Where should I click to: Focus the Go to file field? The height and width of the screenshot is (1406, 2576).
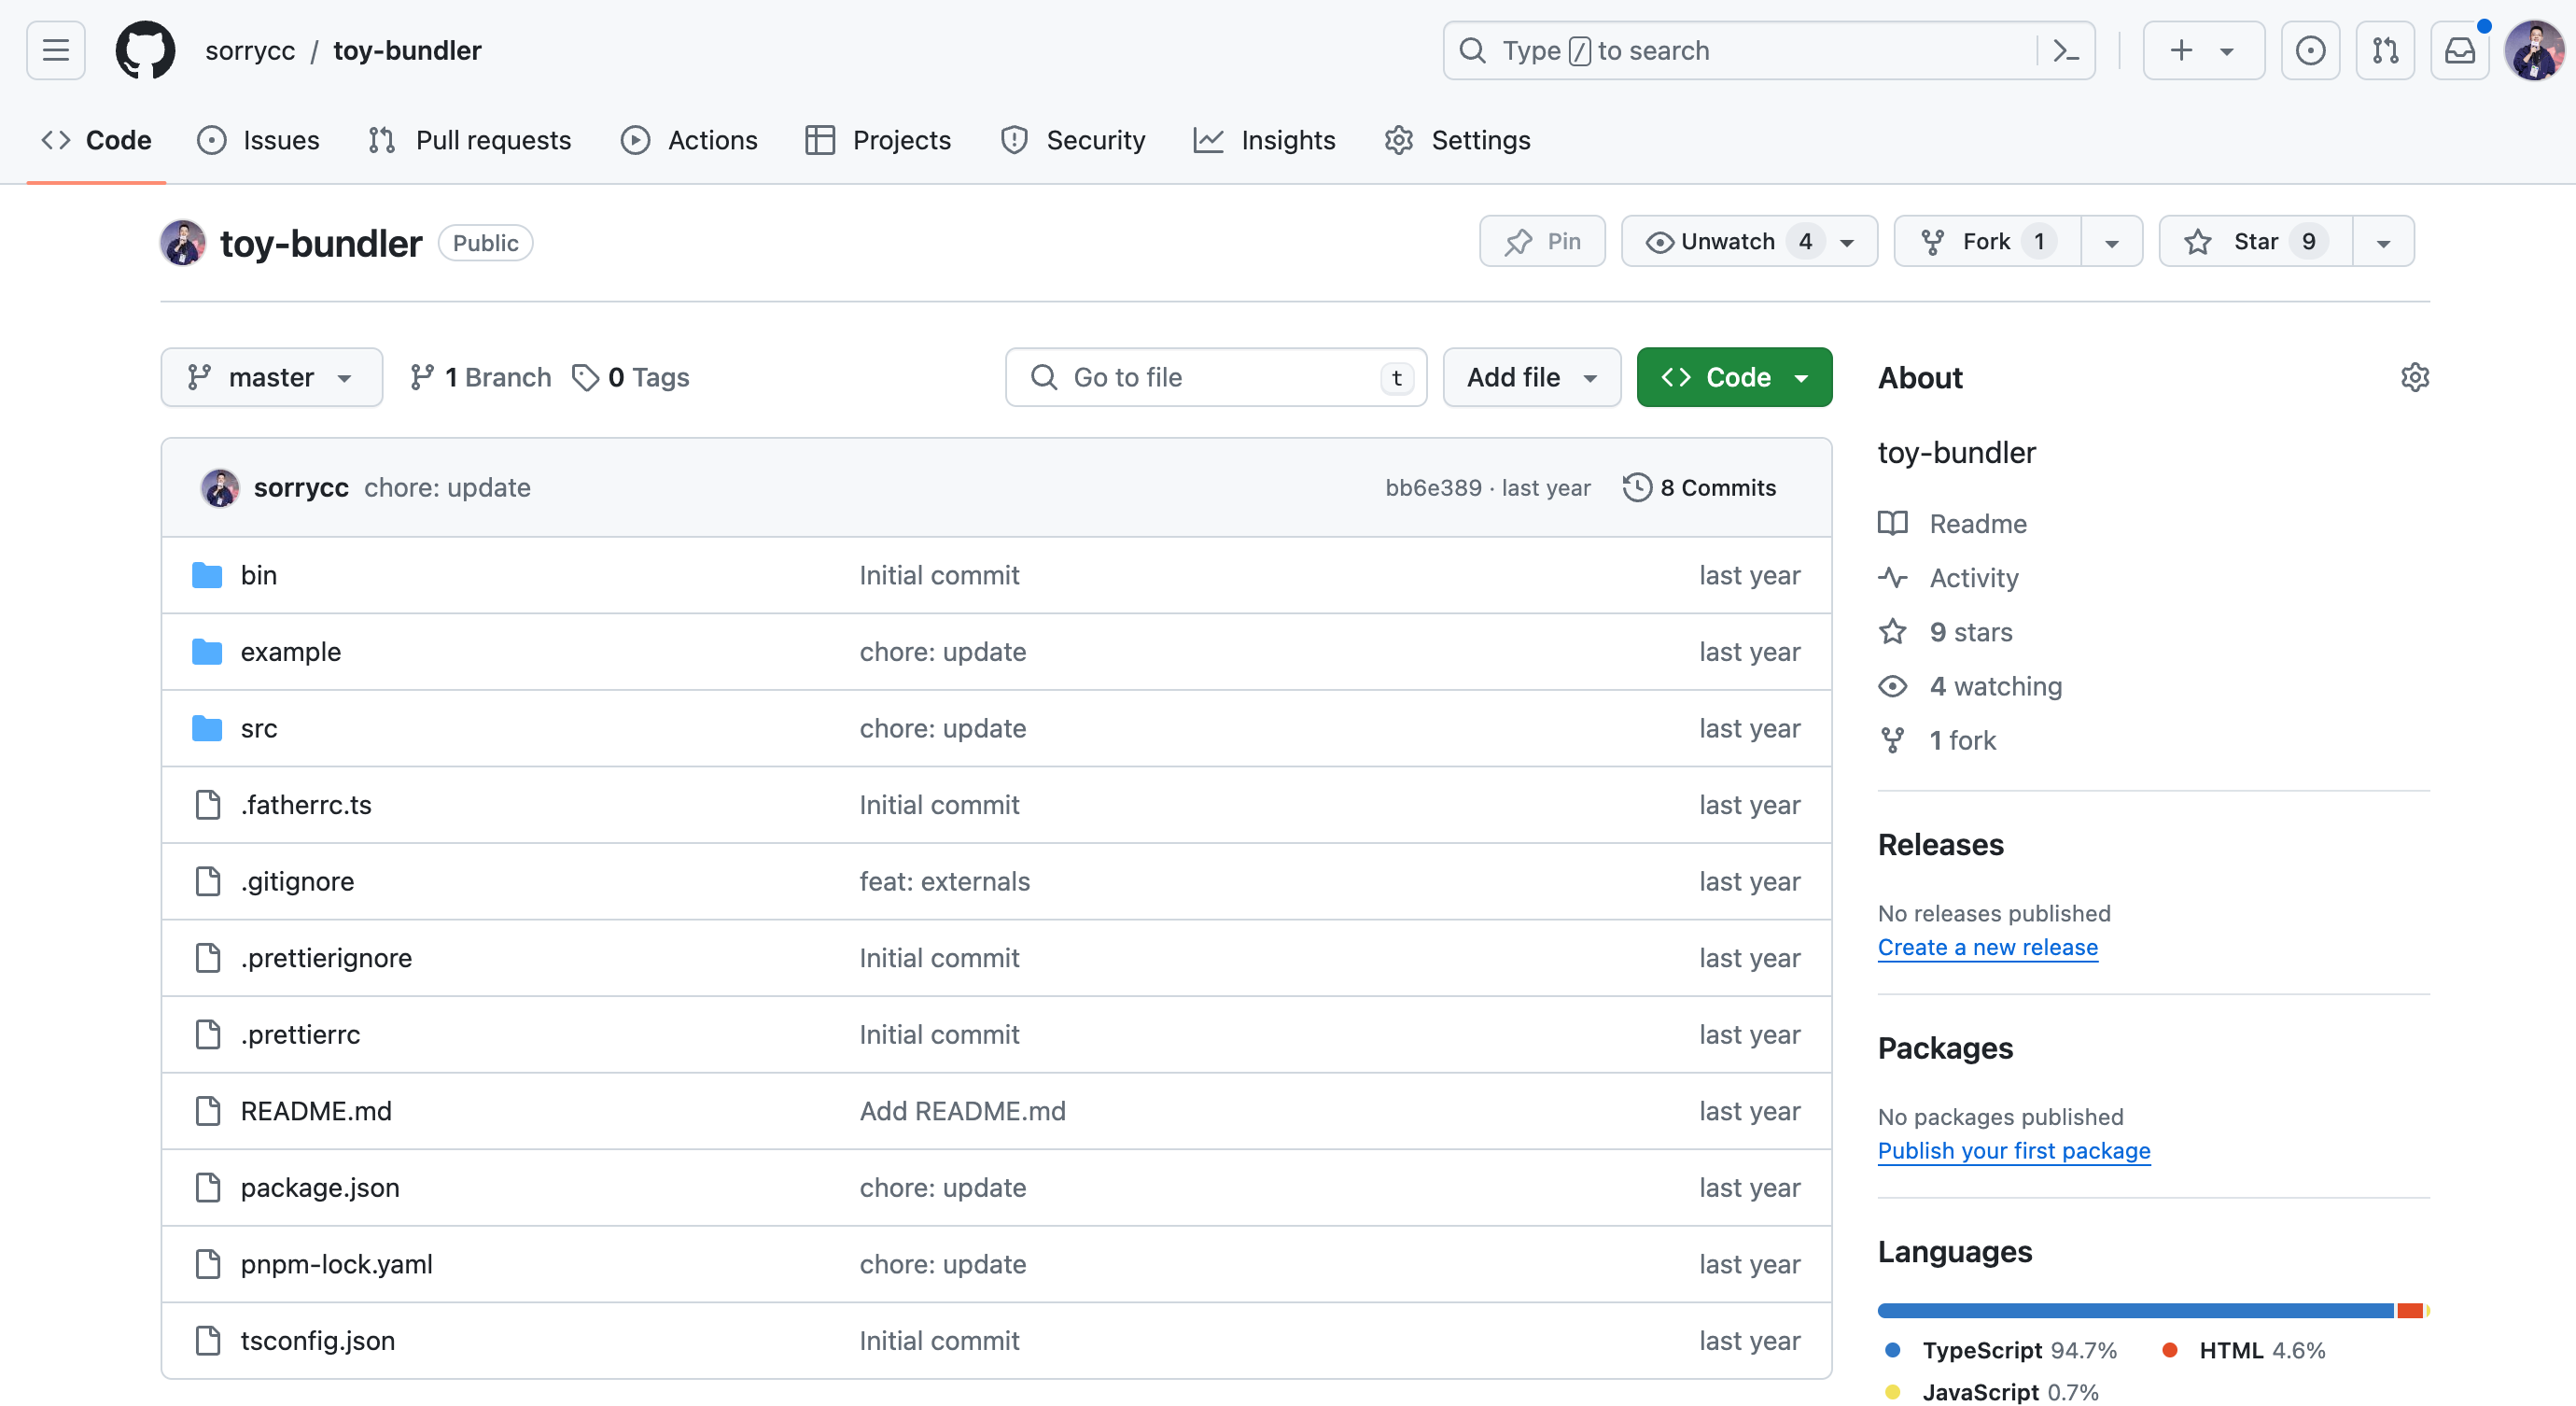[1215, 377]
